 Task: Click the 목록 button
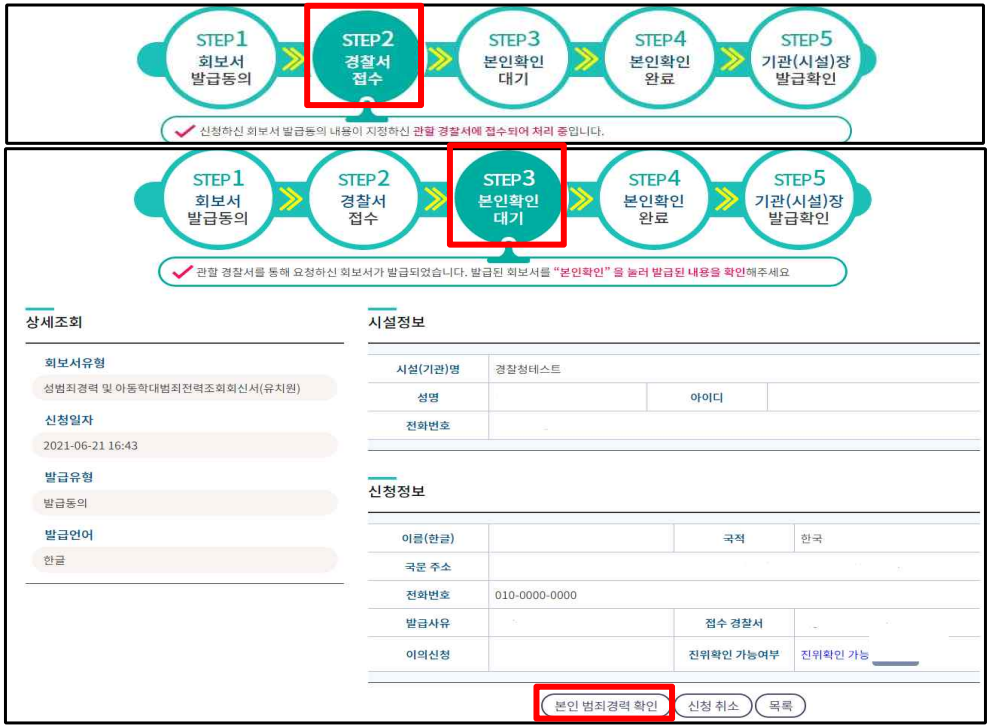pyautogui.click(x=782, y=703)
